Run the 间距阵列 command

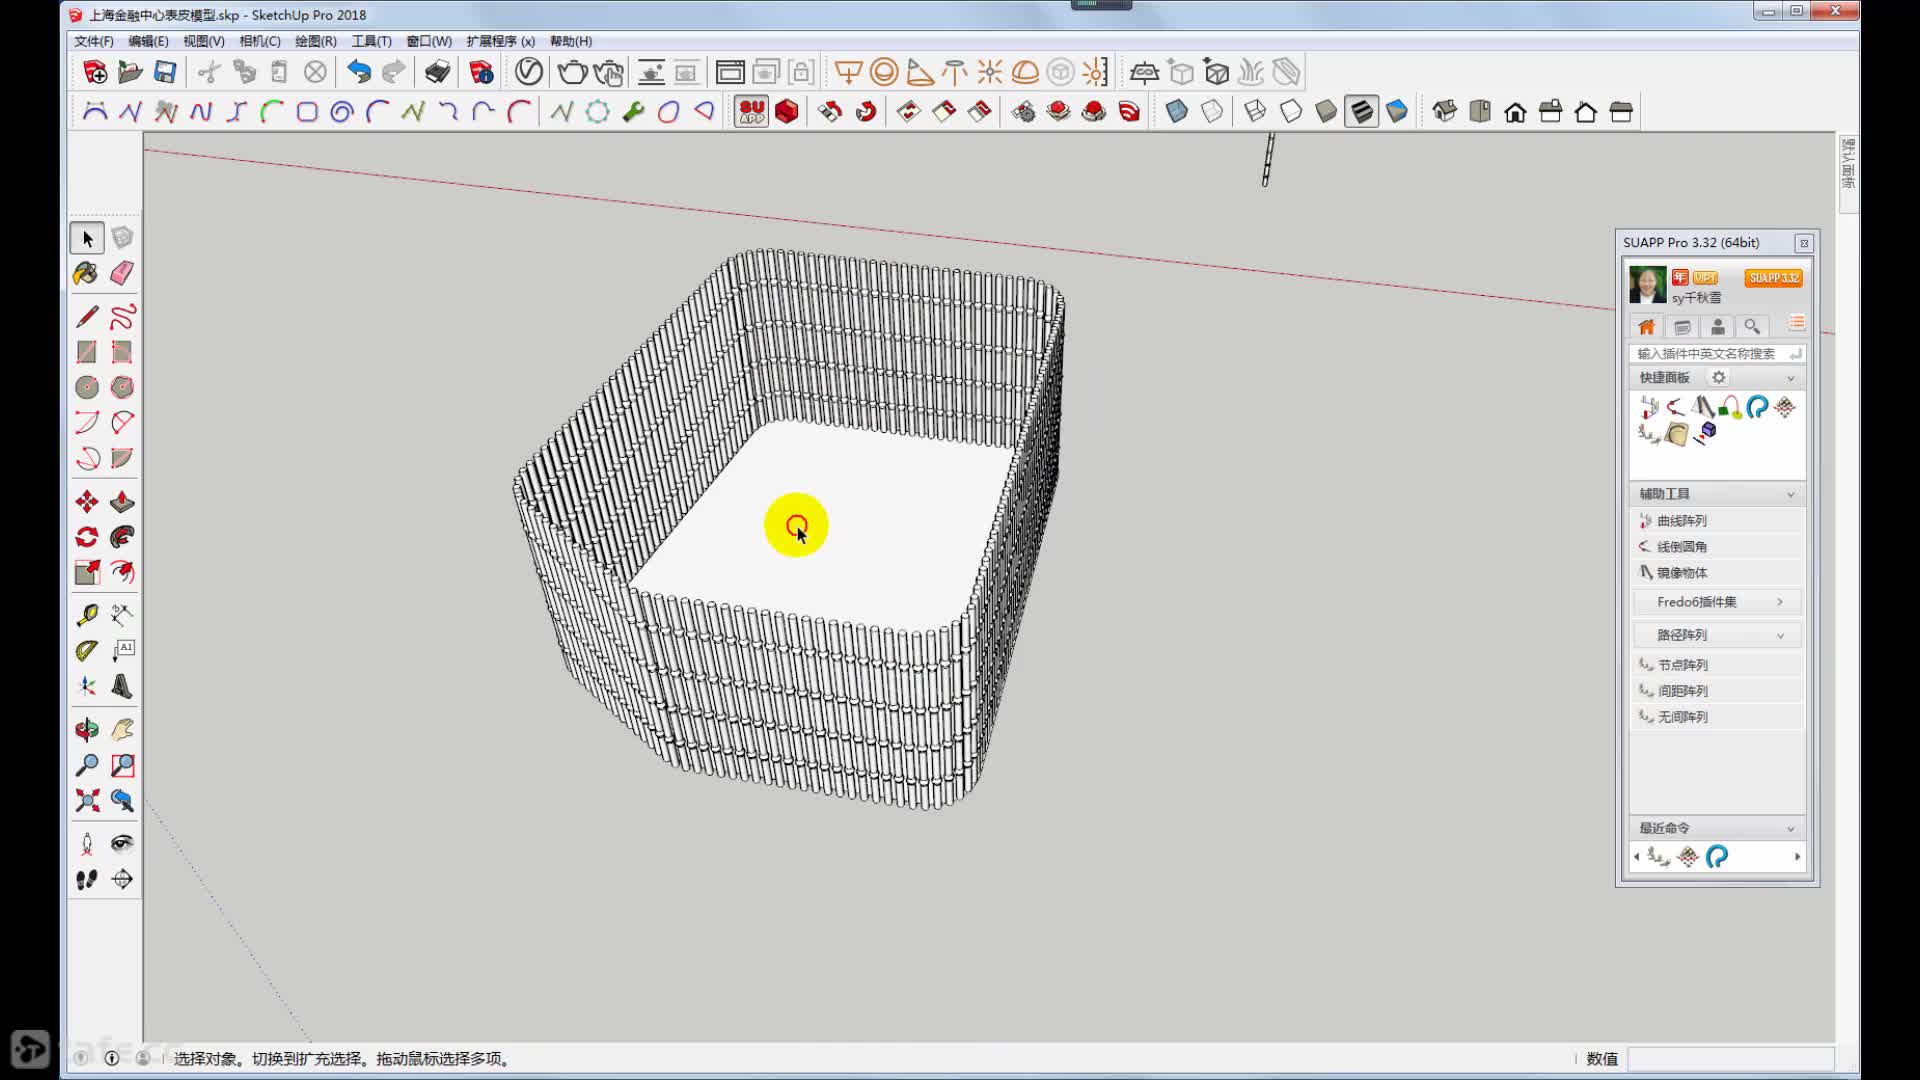1718,690
